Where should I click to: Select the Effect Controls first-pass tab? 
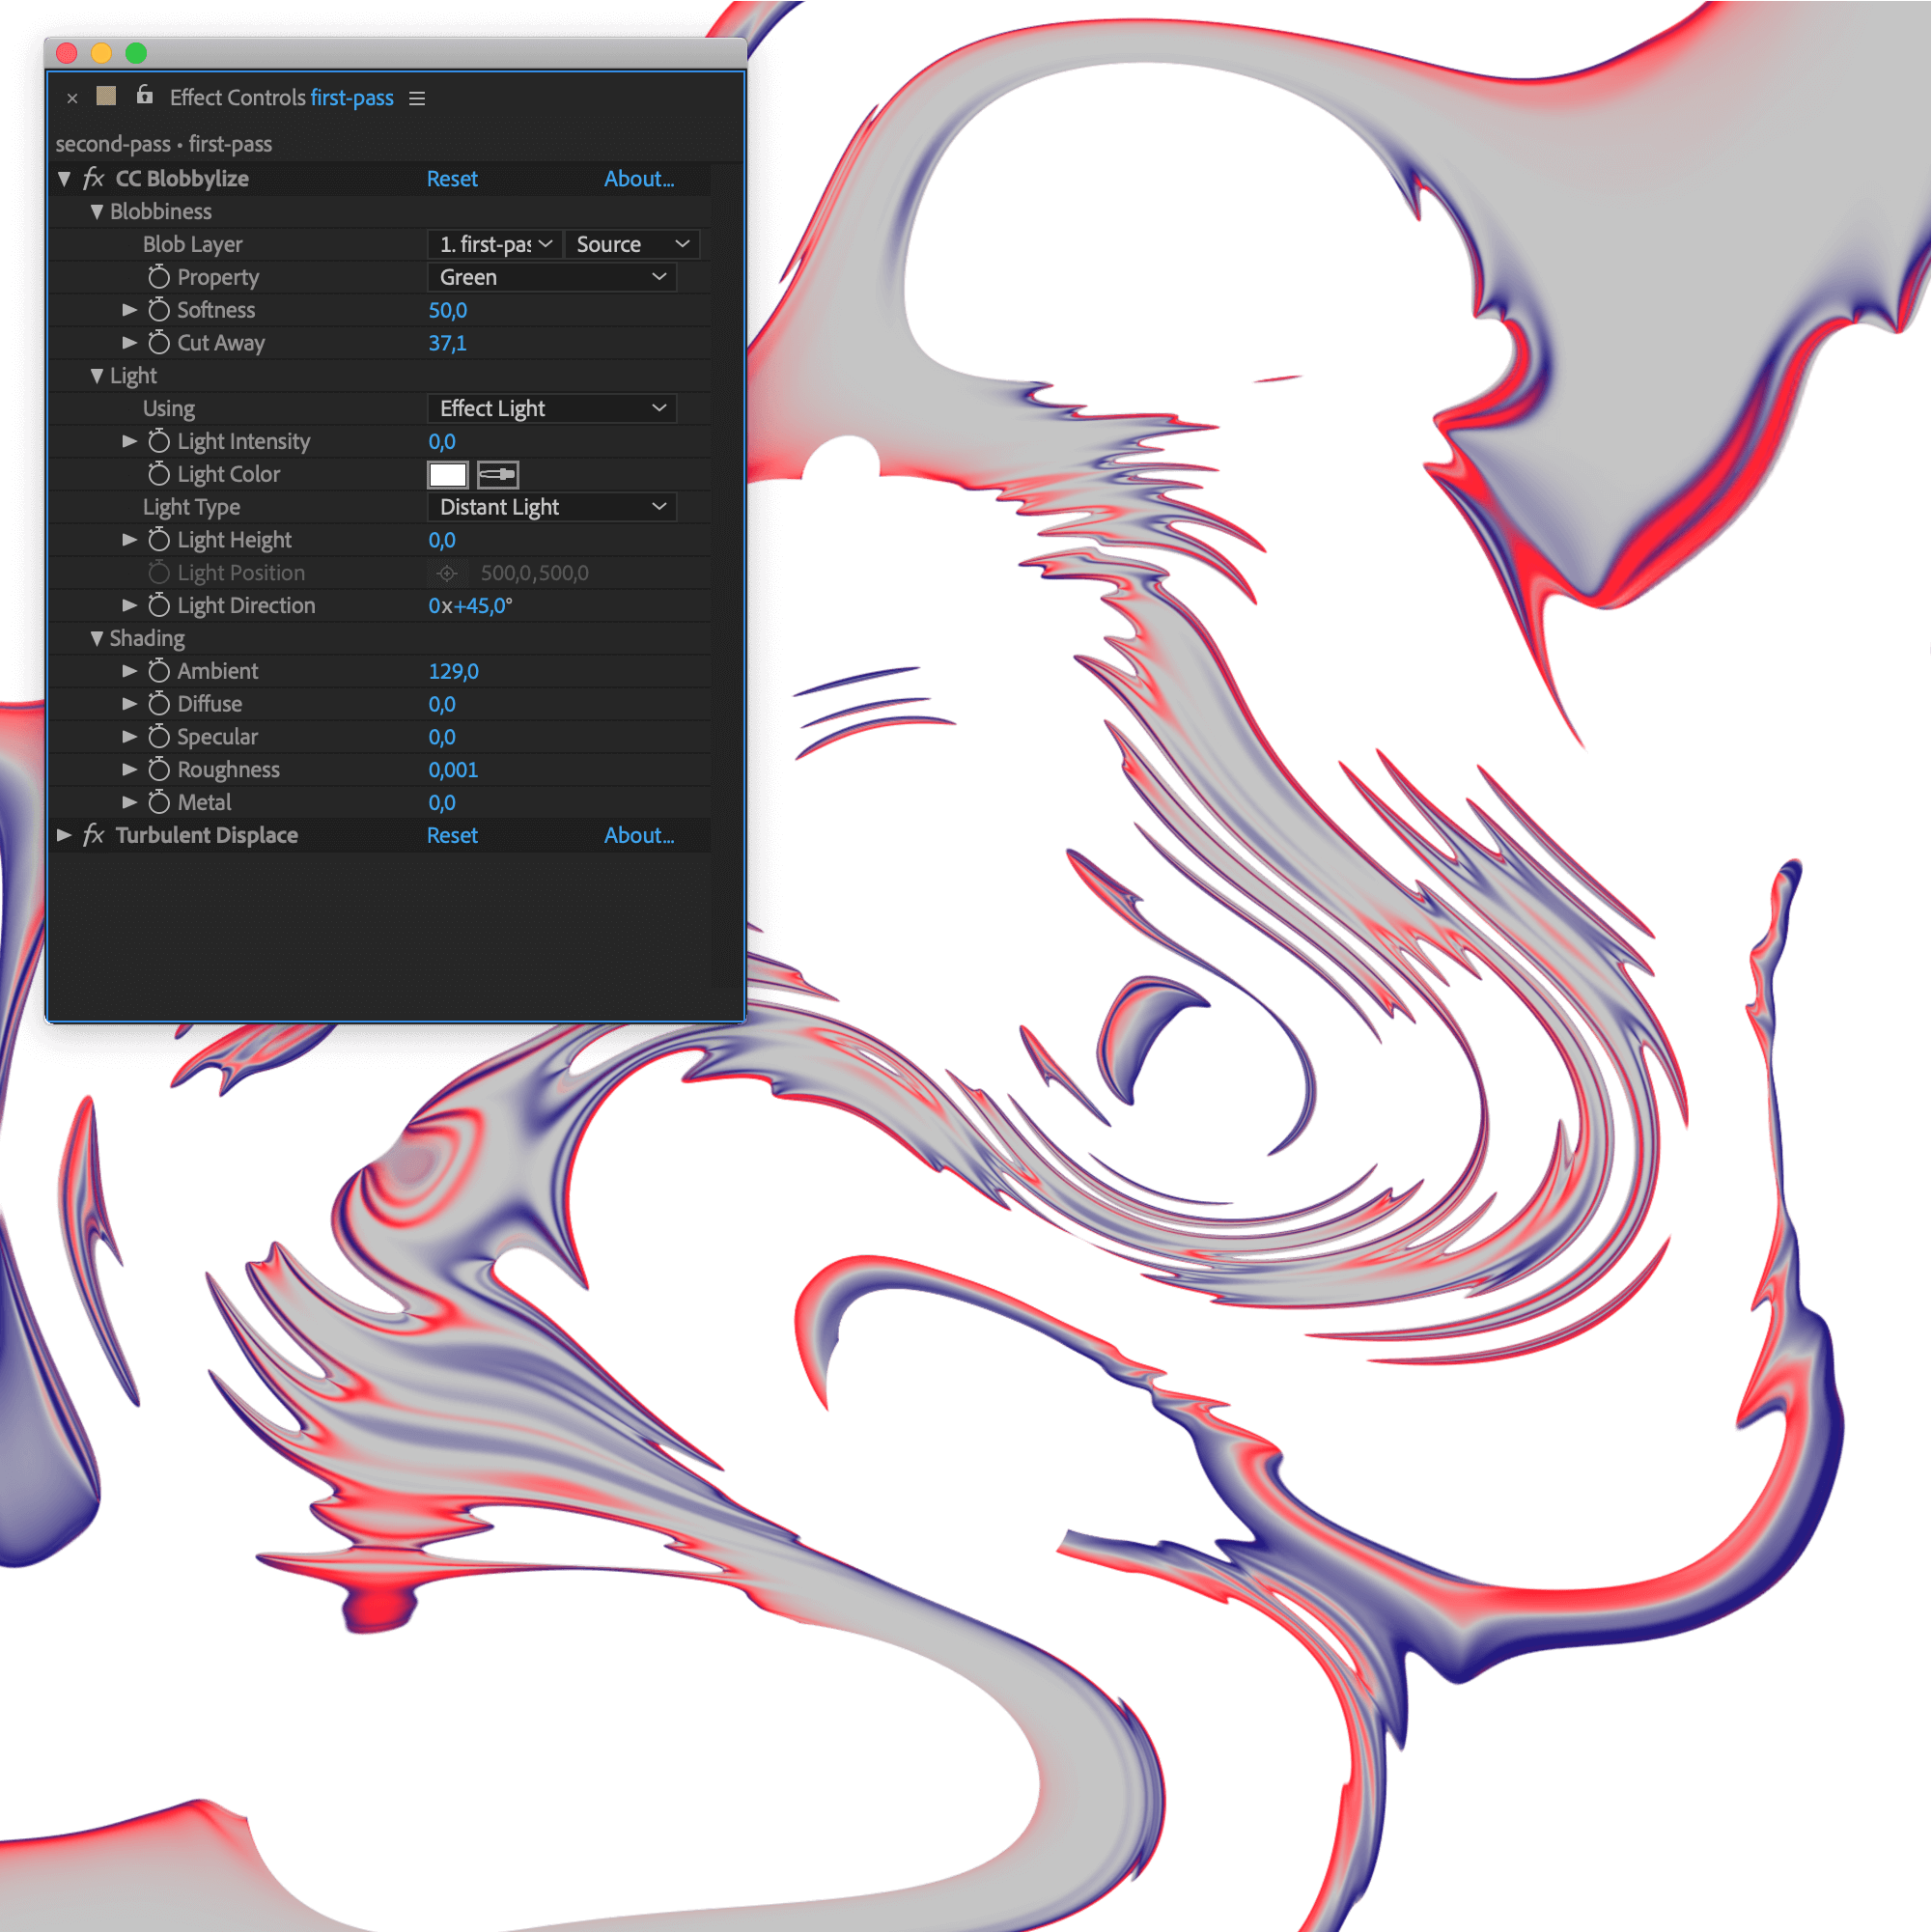pyautogui.click(x=281, y=98)
